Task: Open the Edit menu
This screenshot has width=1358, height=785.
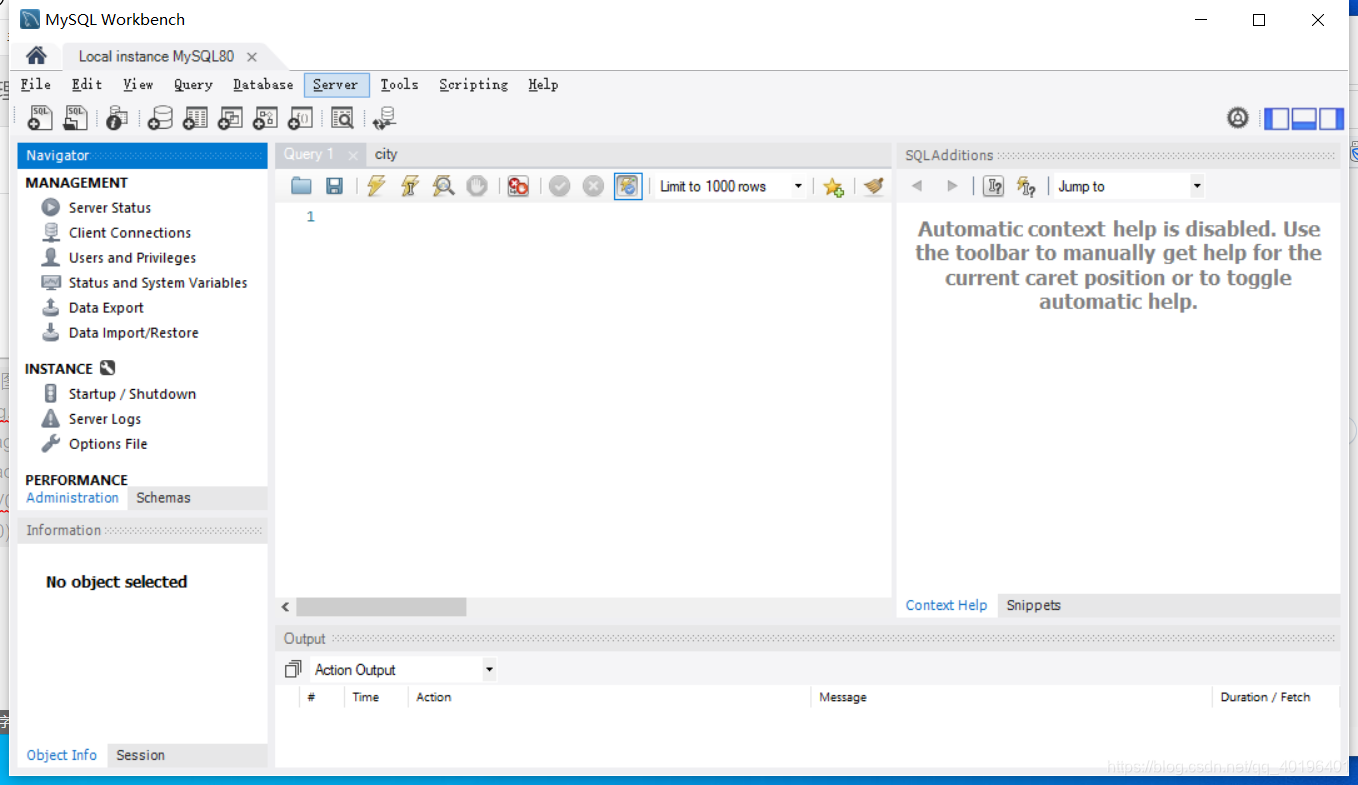Action: [x=87, y=85]
